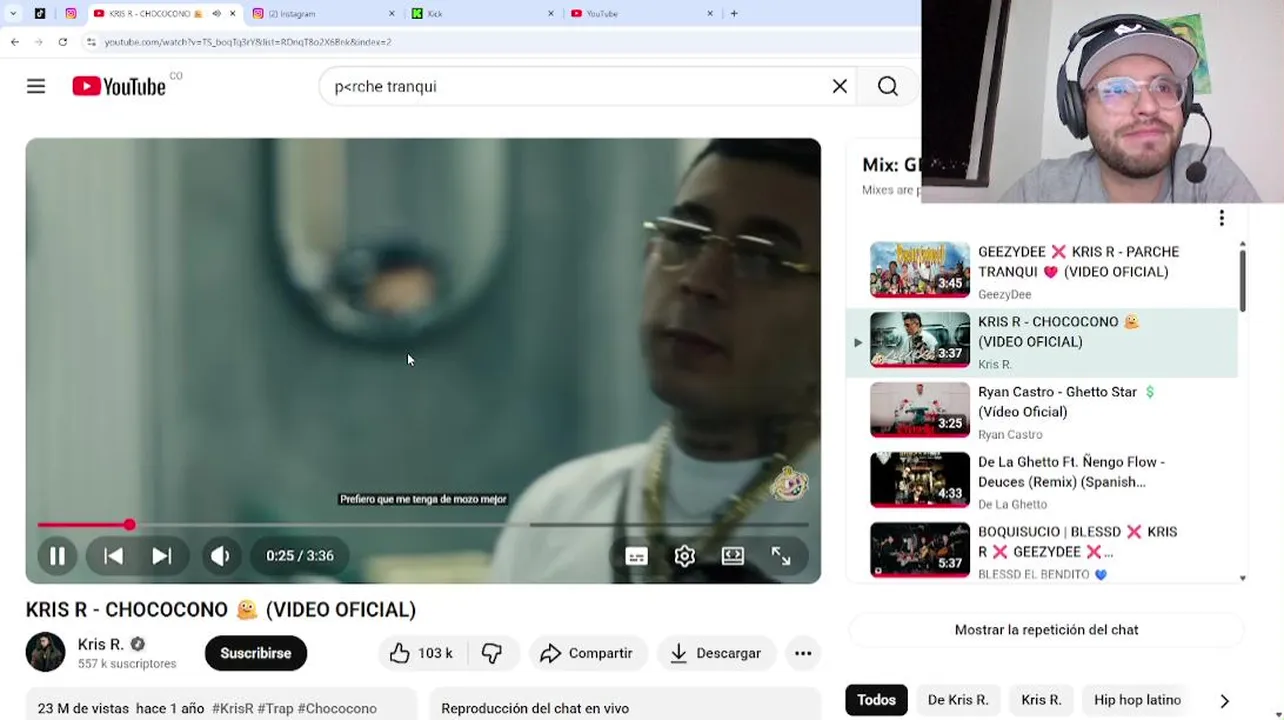
Task: Click the red scrubber knob on the timeline
Action: [130, 524]
